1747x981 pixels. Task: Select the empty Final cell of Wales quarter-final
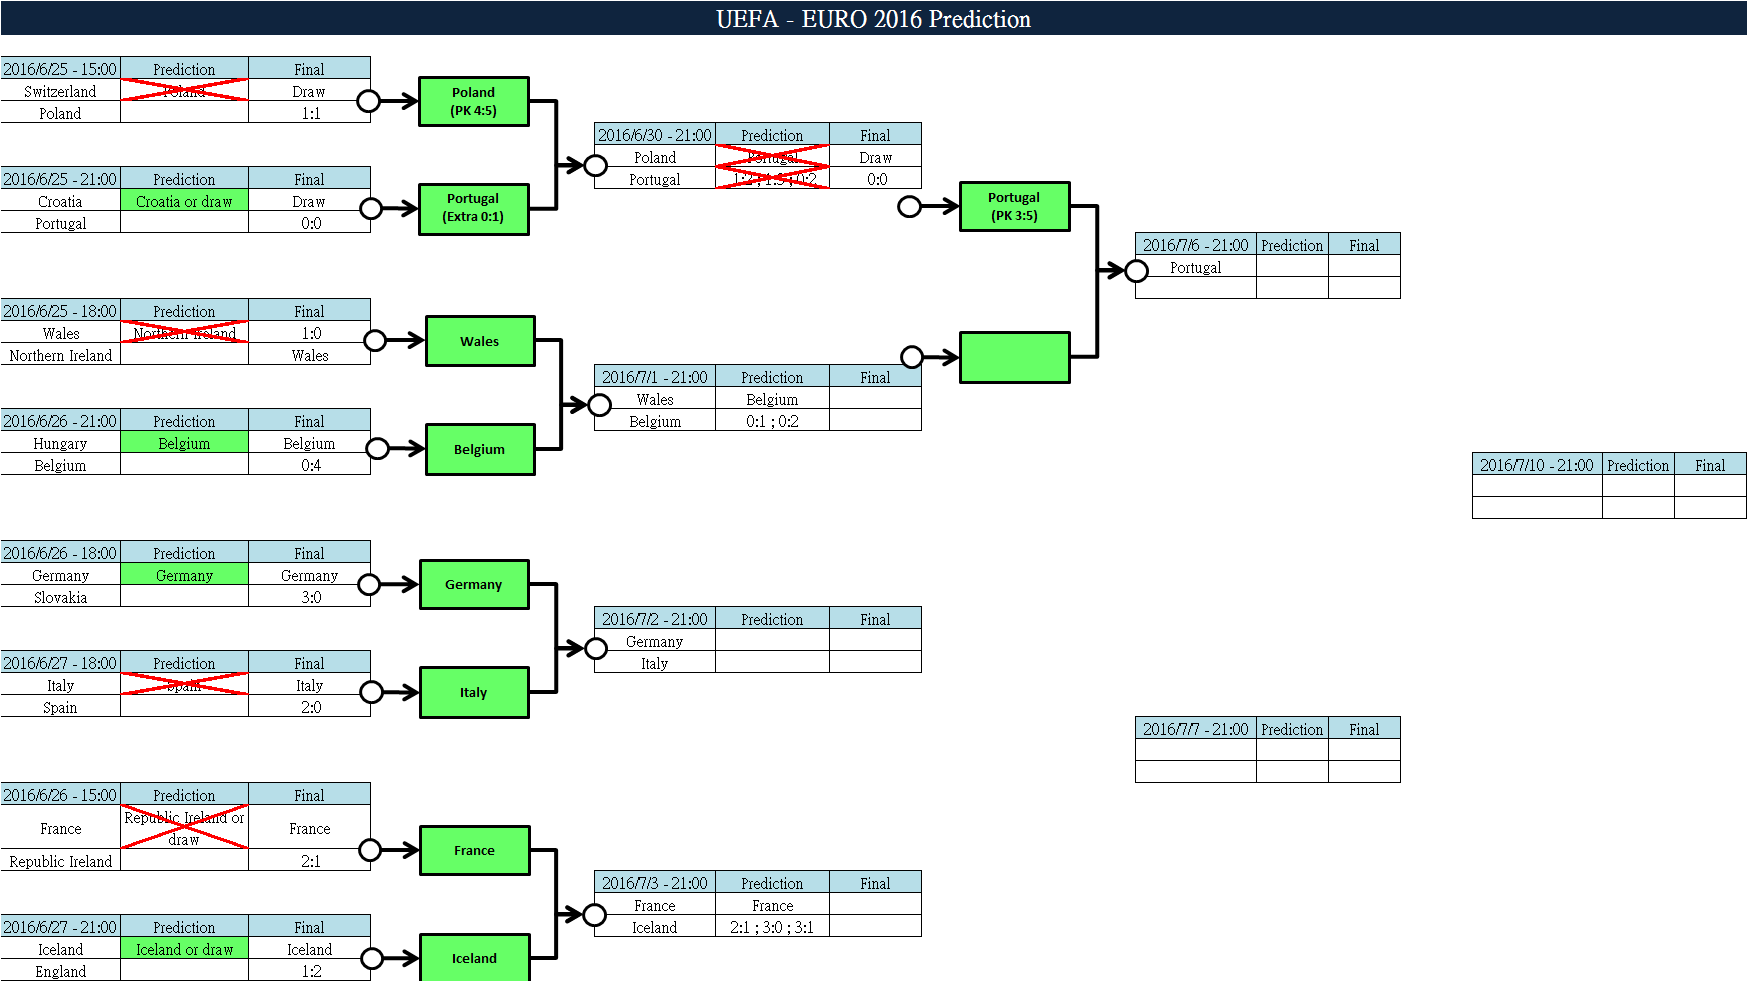pyautogui.click(x=875, y=399)
